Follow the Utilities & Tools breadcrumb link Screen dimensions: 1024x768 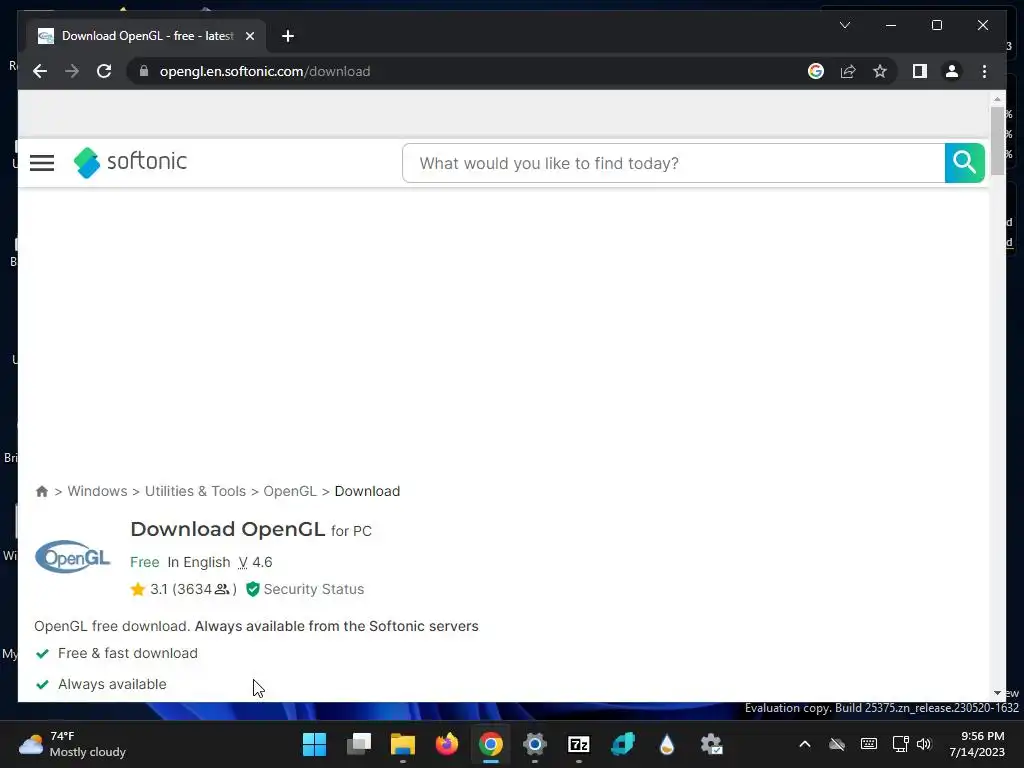point(195,491)
